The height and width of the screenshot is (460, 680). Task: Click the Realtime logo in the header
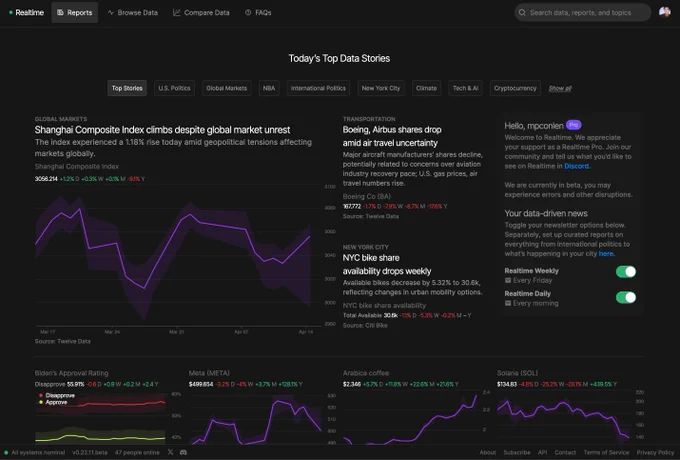click(x=26, y=13)
